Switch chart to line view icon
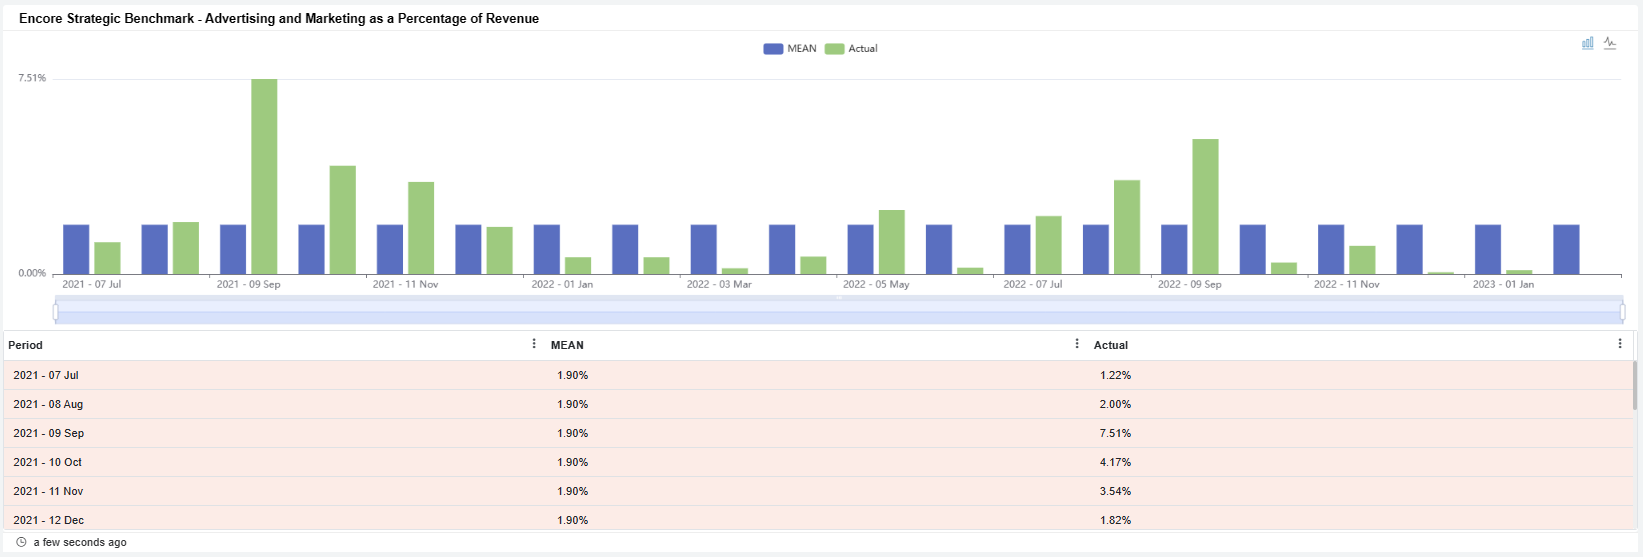1643x557 pixels. click(1609, 43)
